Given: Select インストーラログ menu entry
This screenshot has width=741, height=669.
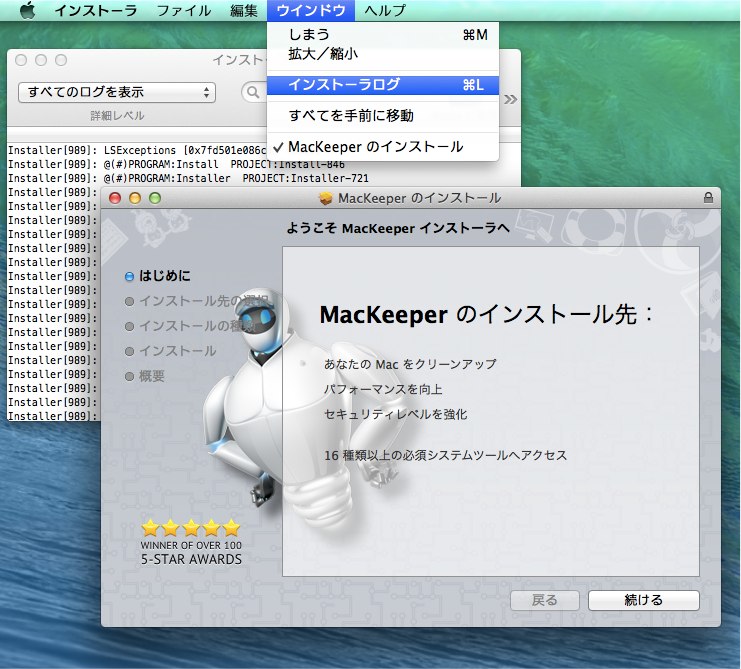Looking at the screenshot, I should click(x=383, y=85).
